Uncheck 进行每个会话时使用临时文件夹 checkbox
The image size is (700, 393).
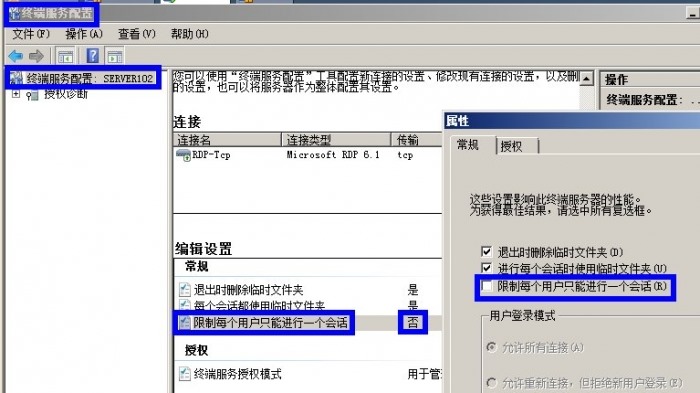click(x=486, y=268)
